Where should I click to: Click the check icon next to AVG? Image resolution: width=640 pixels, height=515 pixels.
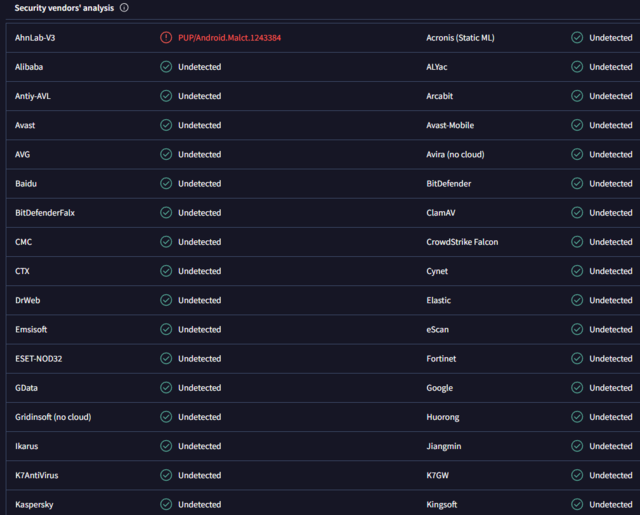166,154
